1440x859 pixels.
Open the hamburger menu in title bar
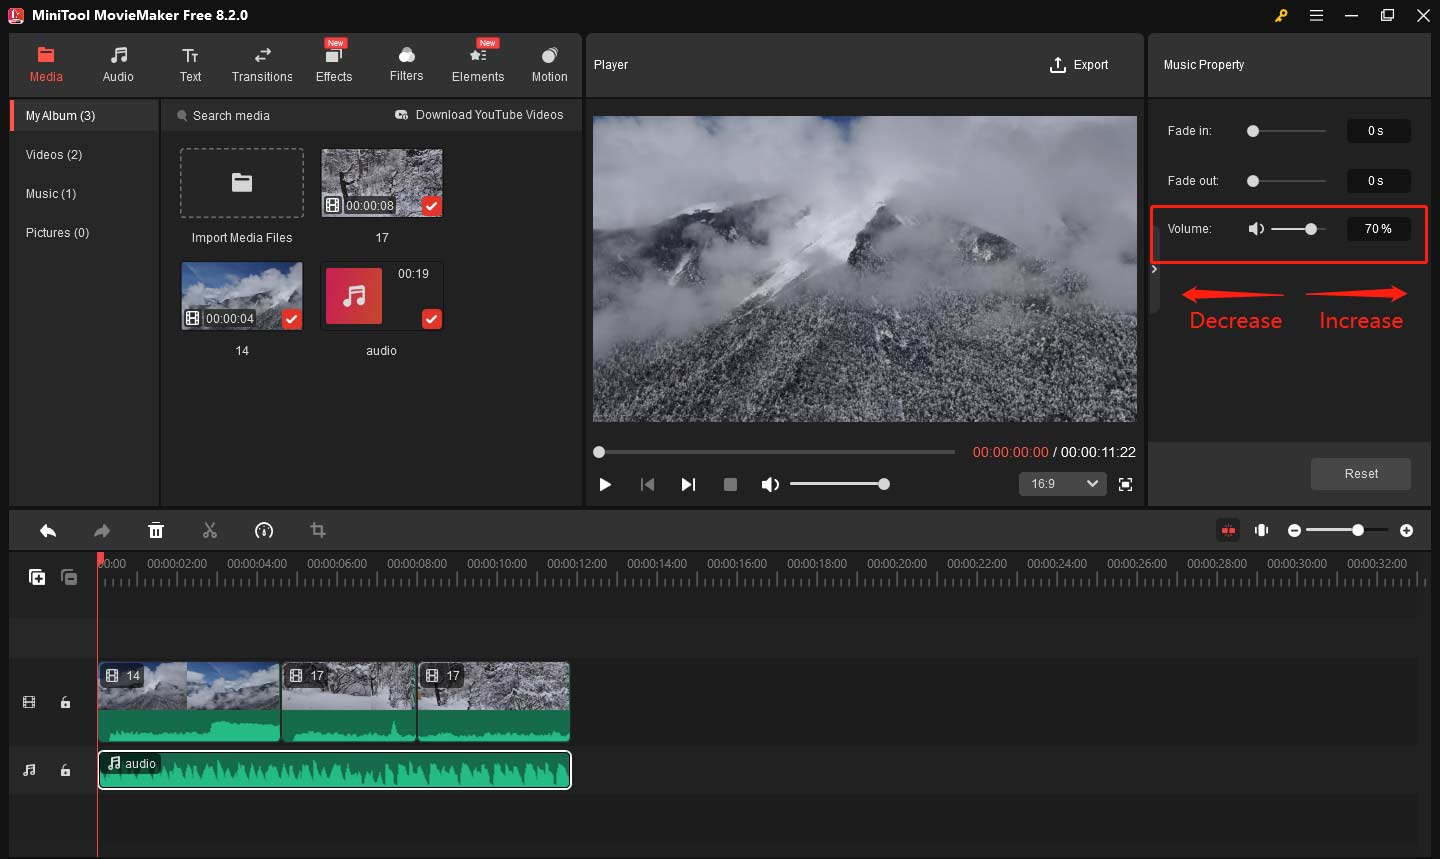tap(1317, 15)
